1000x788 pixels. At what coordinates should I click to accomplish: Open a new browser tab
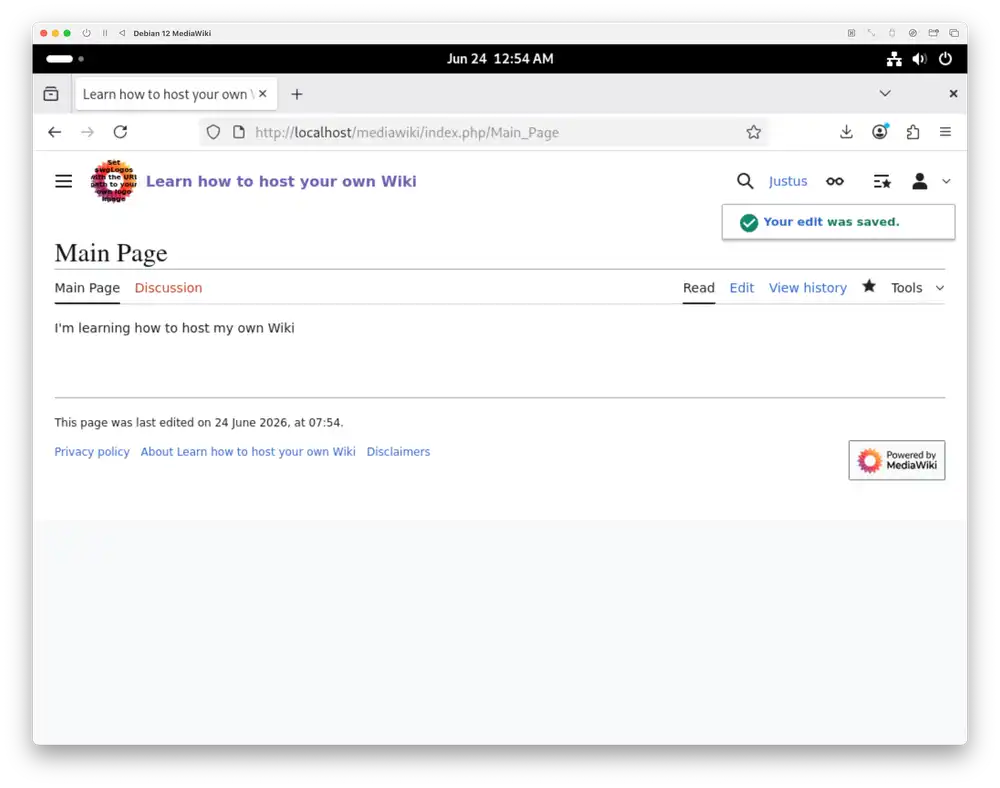pos(297,94)
